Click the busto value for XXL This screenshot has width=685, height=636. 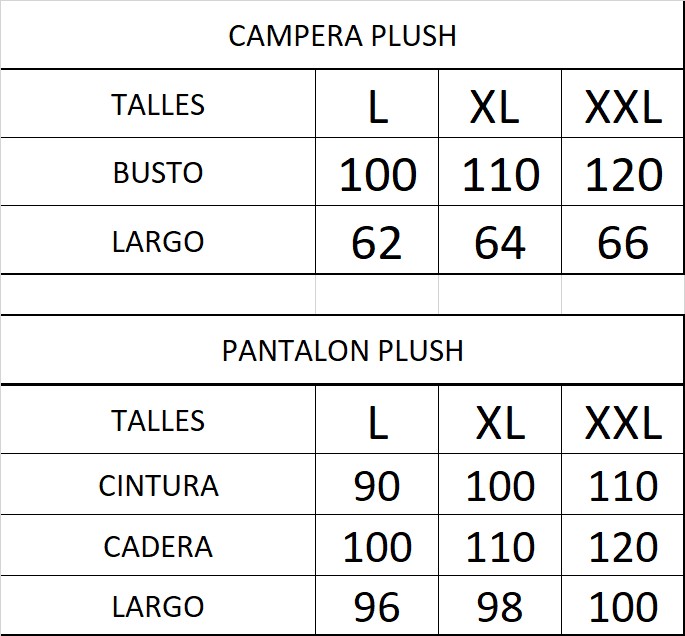[x=623, y=176]
